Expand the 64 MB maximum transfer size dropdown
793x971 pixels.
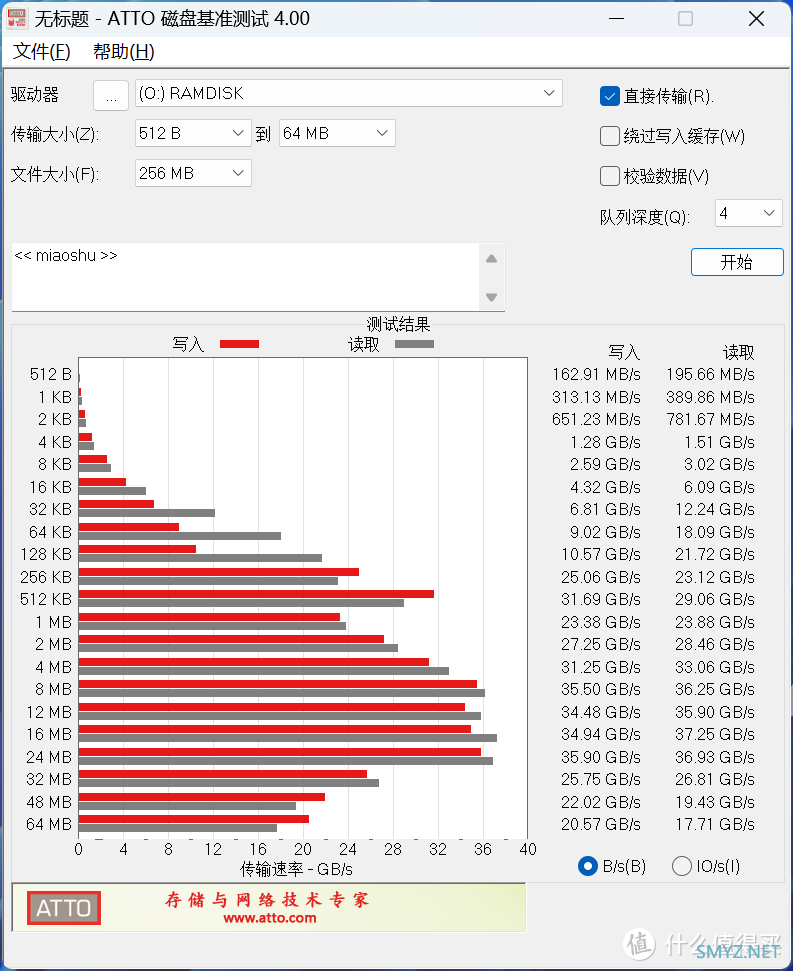(337, 133)
